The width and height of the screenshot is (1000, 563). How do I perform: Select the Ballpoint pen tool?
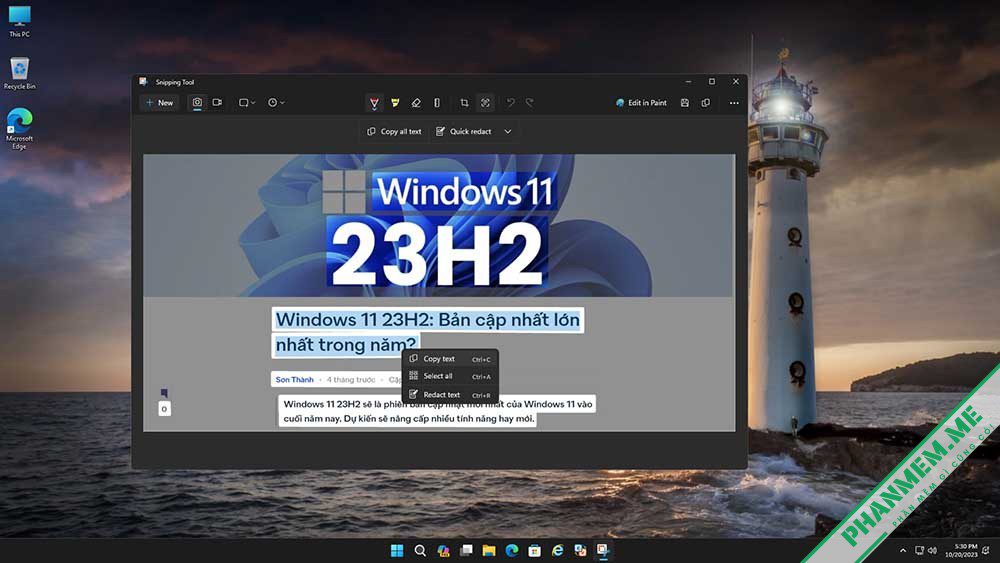click(x=374, y=103)
